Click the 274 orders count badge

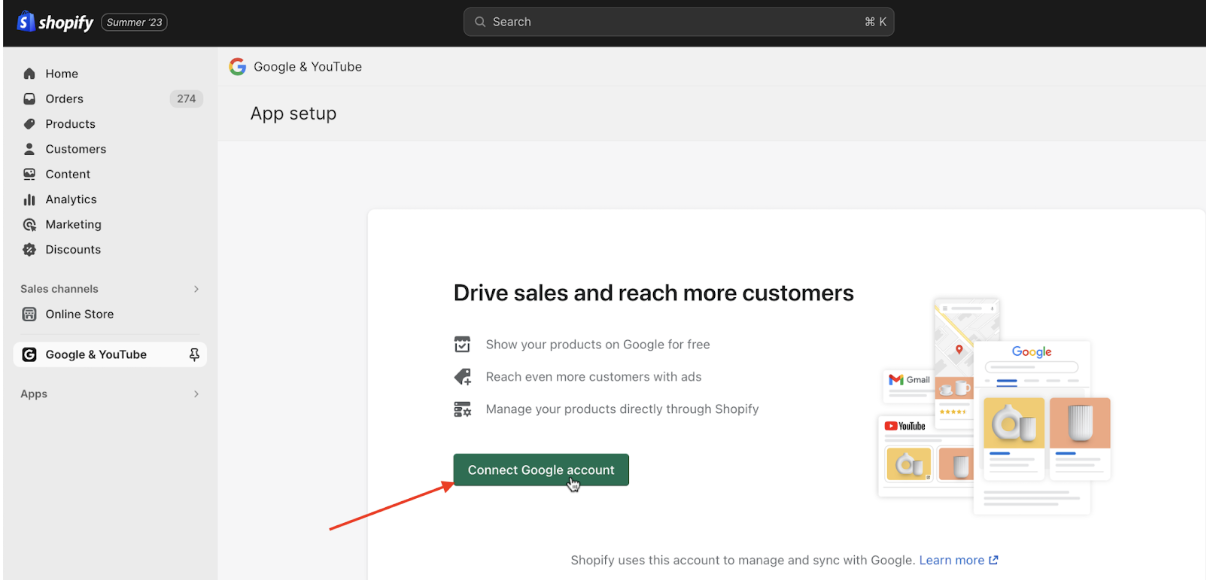point(186,99)
